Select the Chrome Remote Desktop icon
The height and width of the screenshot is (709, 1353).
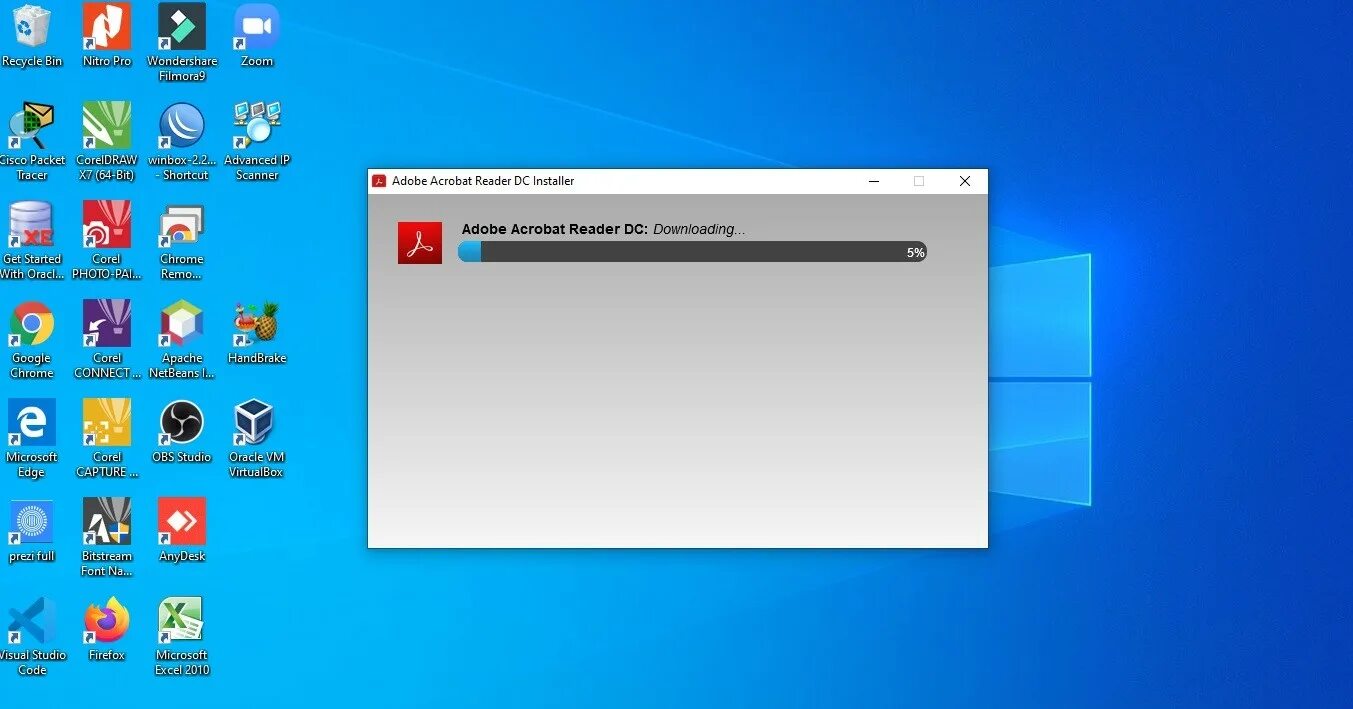click(x=182, y=225)
